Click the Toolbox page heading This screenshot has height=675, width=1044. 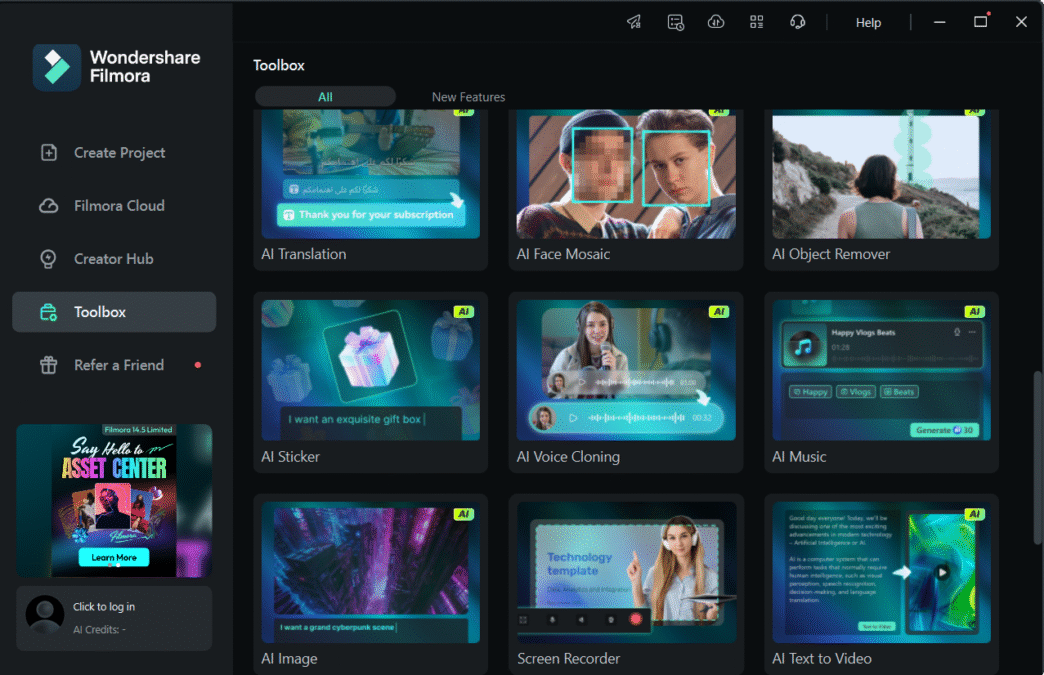pyautogui.click(x=279, y=65)
